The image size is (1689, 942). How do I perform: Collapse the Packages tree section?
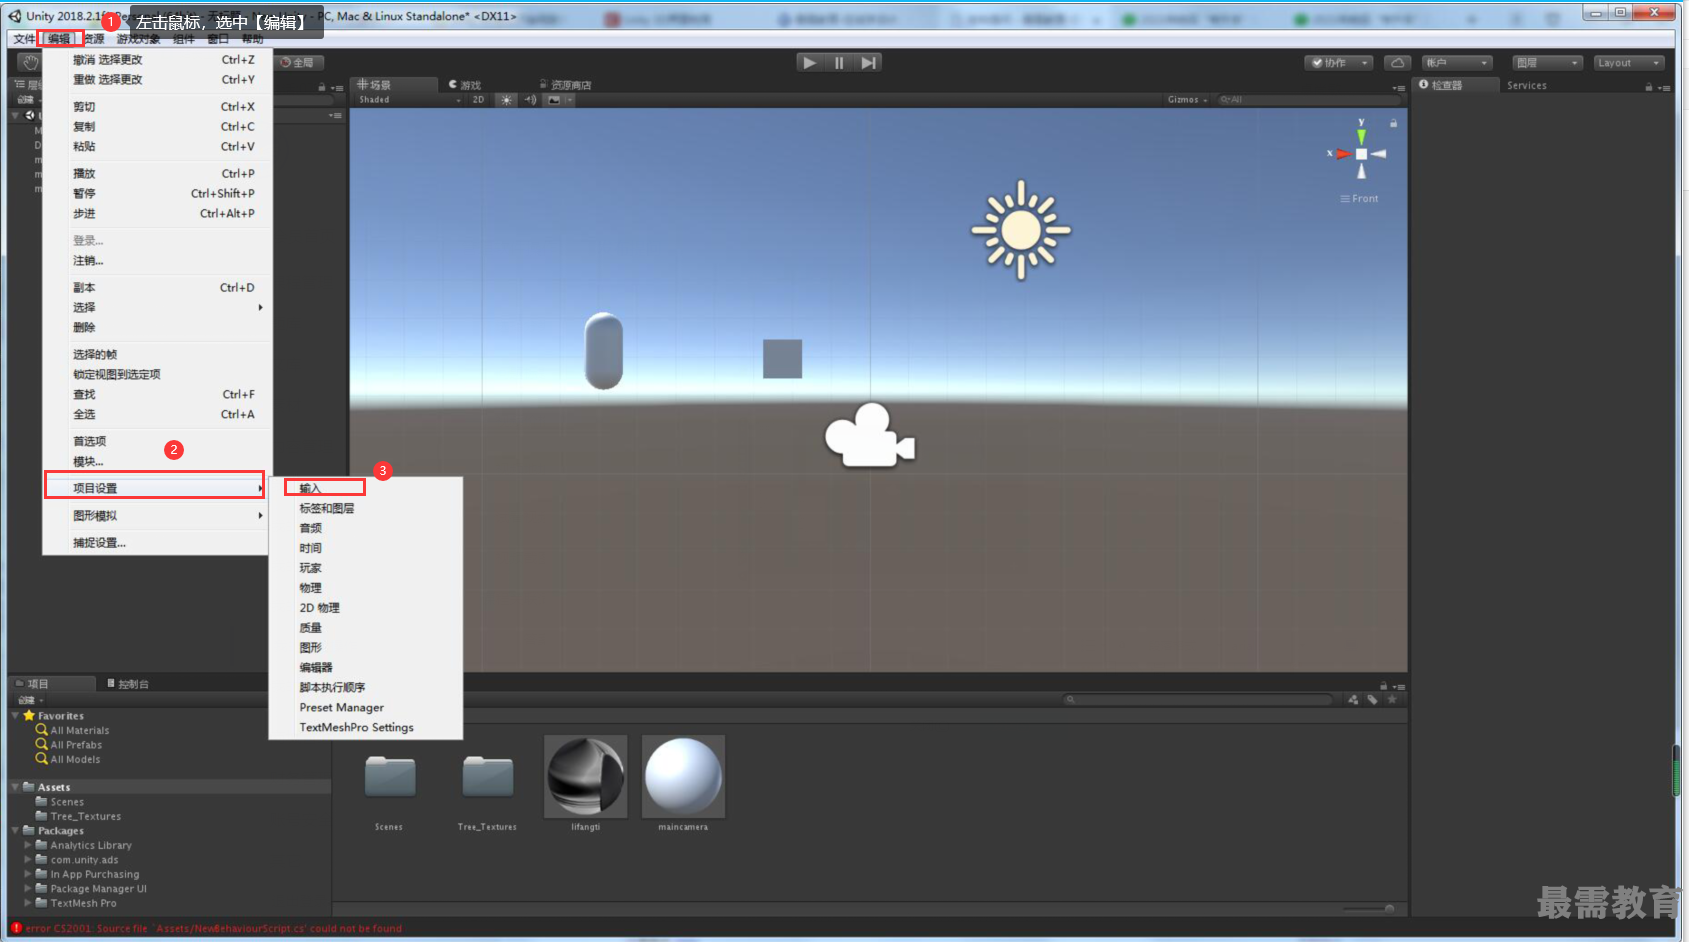15,831
